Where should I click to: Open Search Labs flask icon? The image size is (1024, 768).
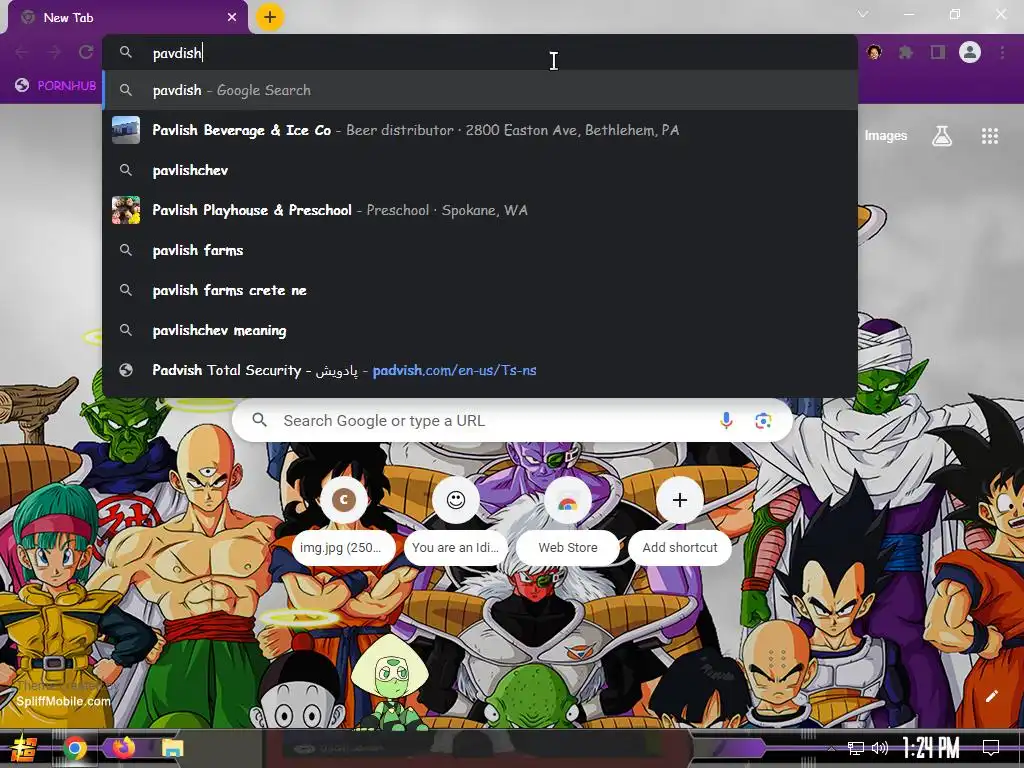(942, 136)
